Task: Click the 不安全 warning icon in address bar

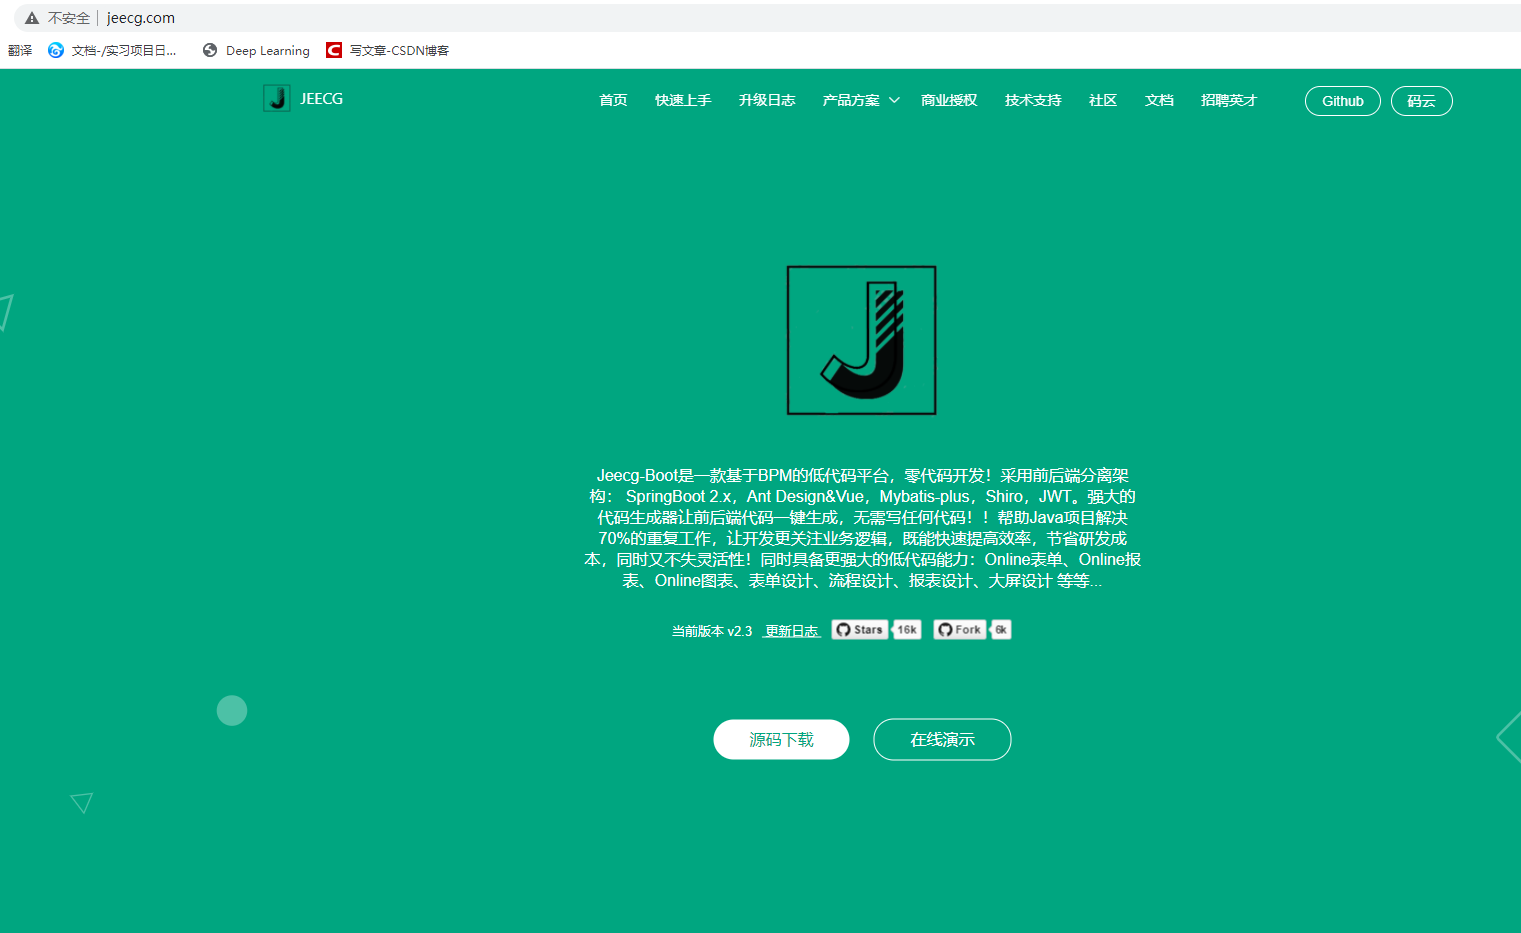Action: (30, 17)
